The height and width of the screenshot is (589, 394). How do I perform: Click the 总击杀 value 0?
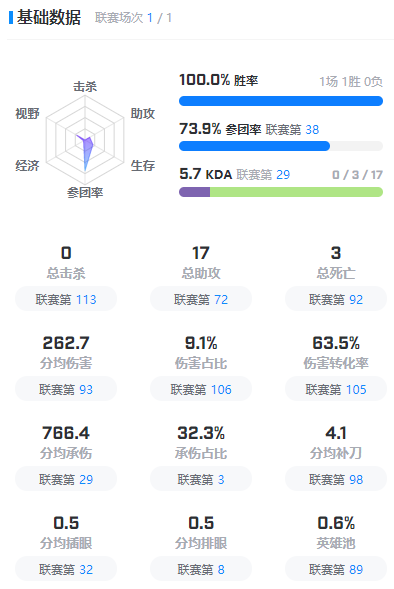[66, 253]
